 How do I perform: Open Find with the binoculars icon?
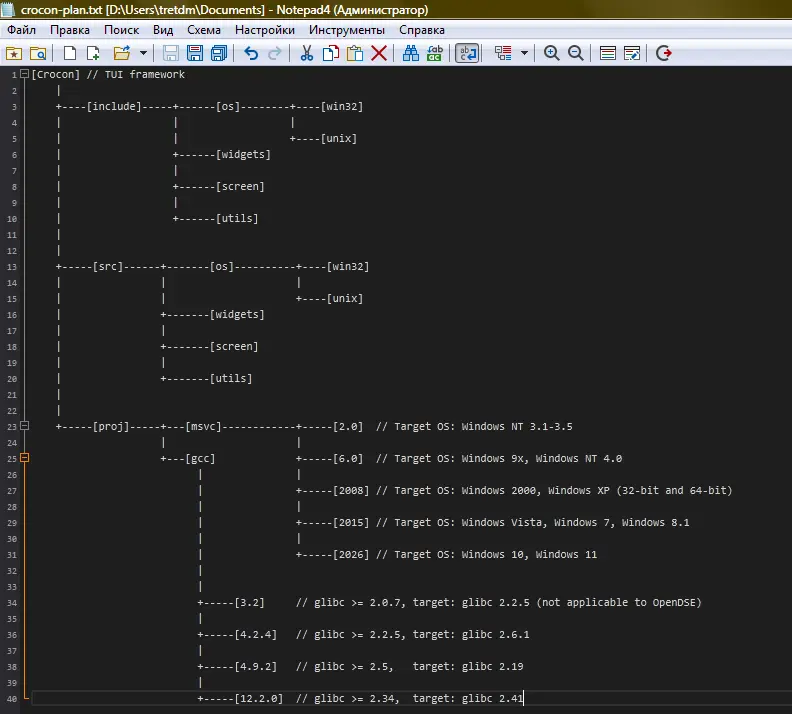pyautogui.click(x=411, y=53)
